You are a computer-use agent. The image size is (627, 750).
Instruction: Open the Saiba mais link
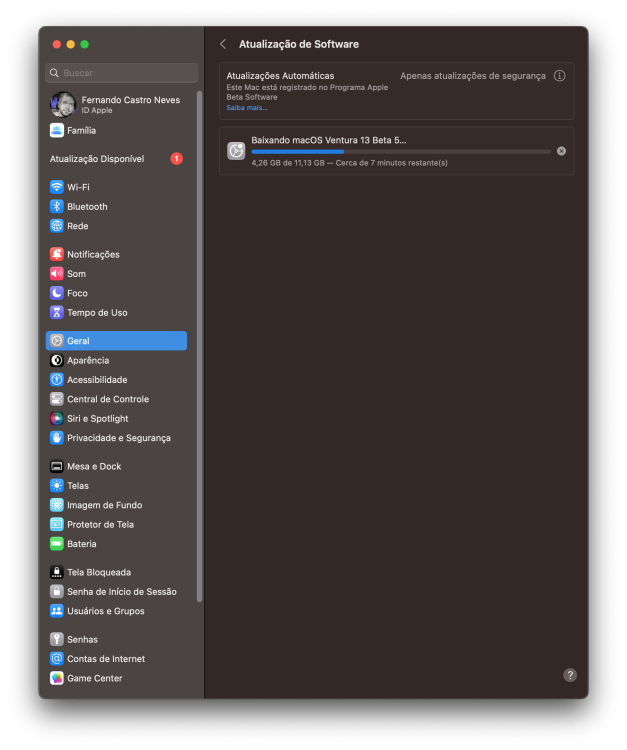(247, 108)
